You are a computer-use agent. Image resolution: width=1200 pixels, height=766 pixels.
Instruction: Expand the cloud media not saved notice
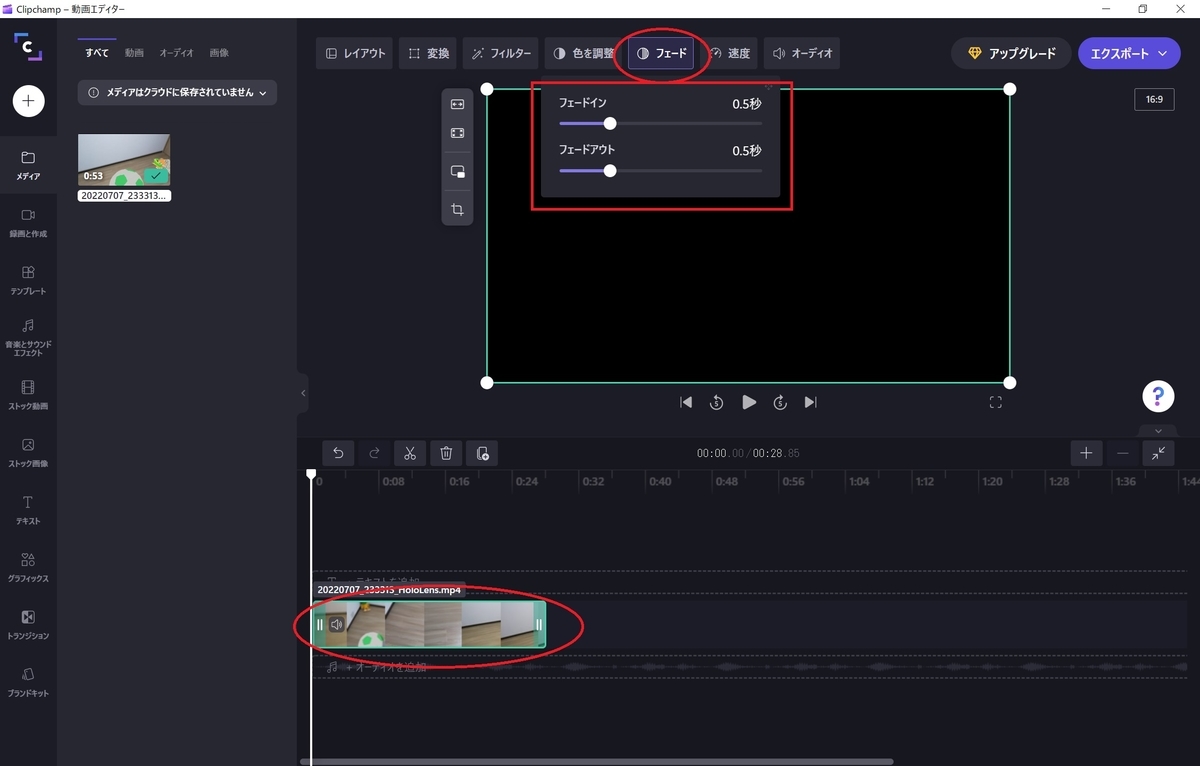[x=178, y=93]
